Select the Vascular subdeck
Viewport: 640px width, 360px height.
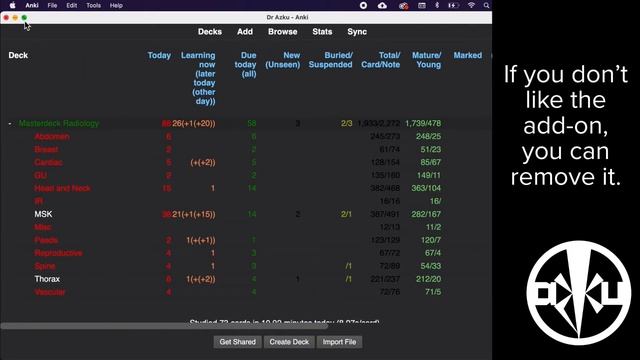pos(50,292)
